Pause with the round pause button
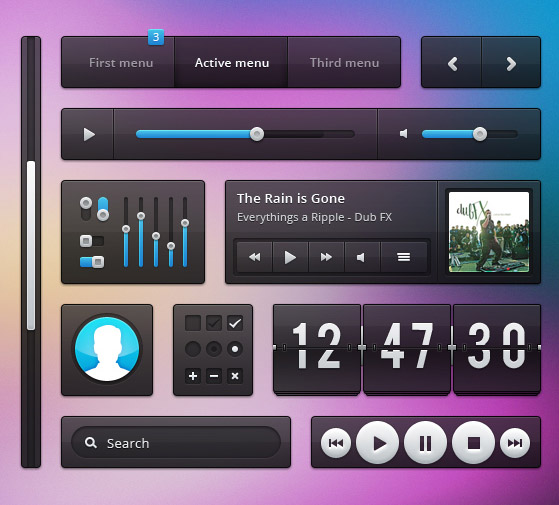The height and width of the screenshot is (505, 559). (x=425, y=443)
